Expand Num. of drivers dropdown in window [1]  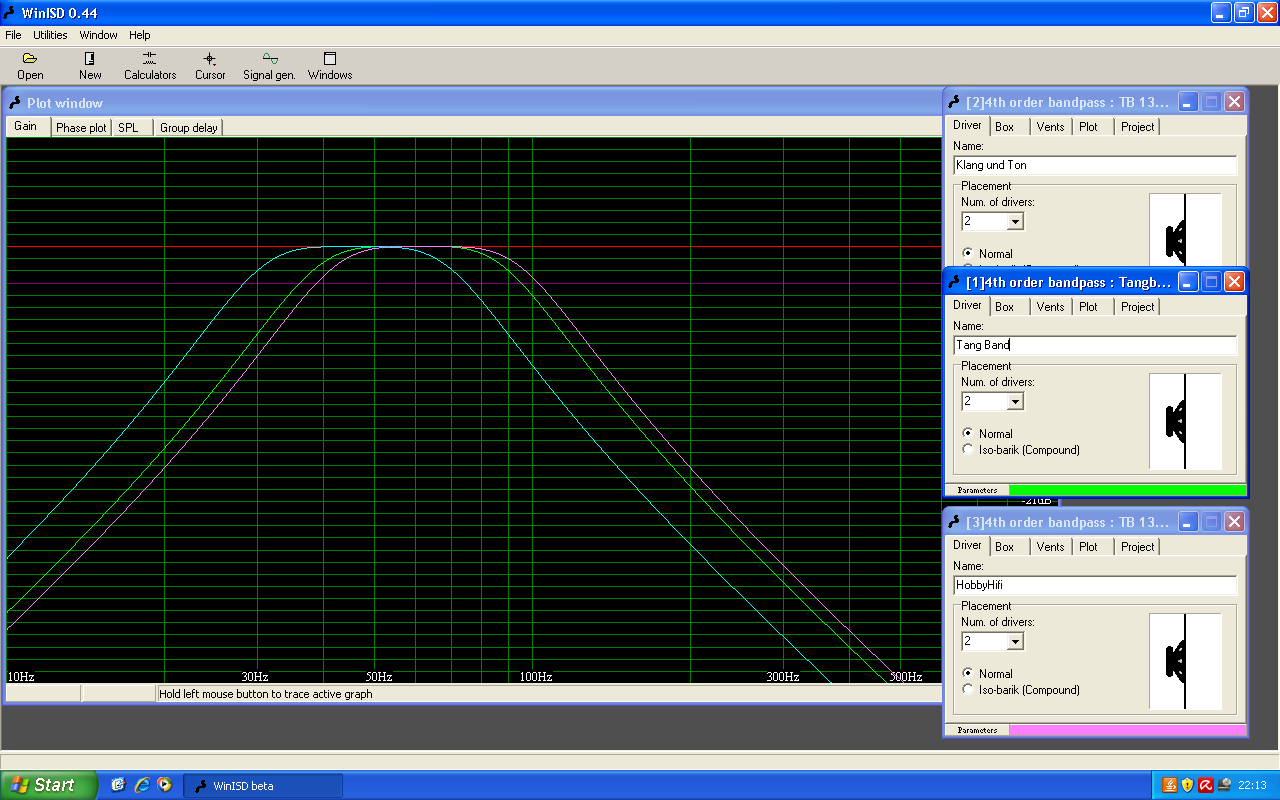tap(1015, 402)
